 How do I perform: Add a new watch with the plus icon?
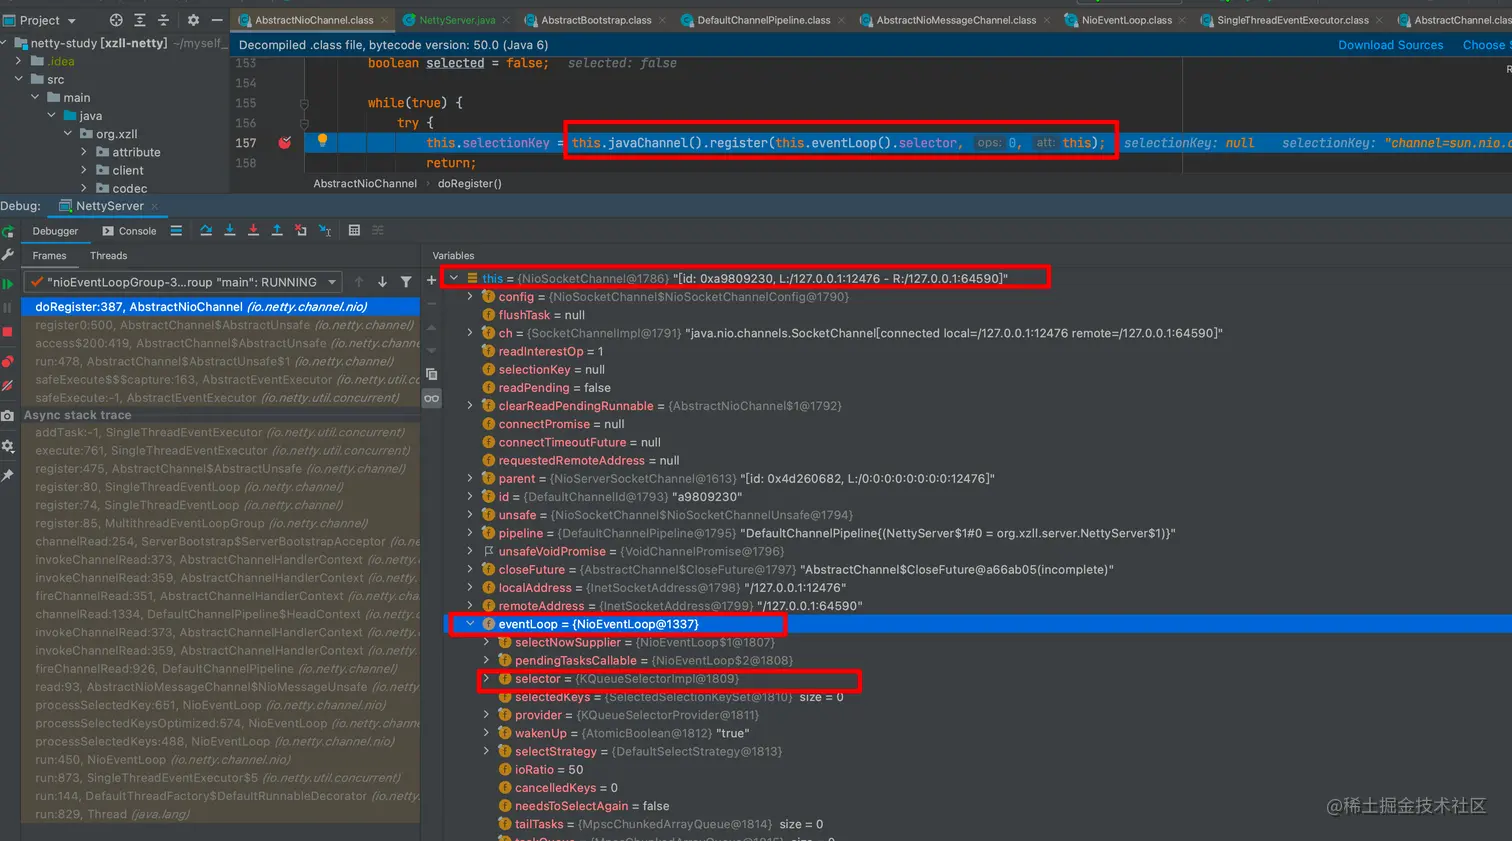coord(432,280)
